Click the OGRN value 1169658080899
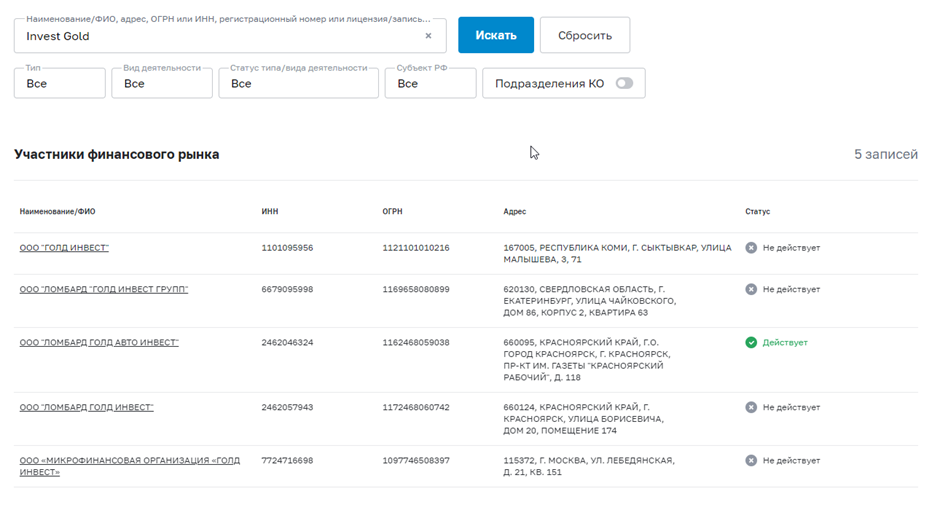Screen dimensions: 940x510 [416, 289]
